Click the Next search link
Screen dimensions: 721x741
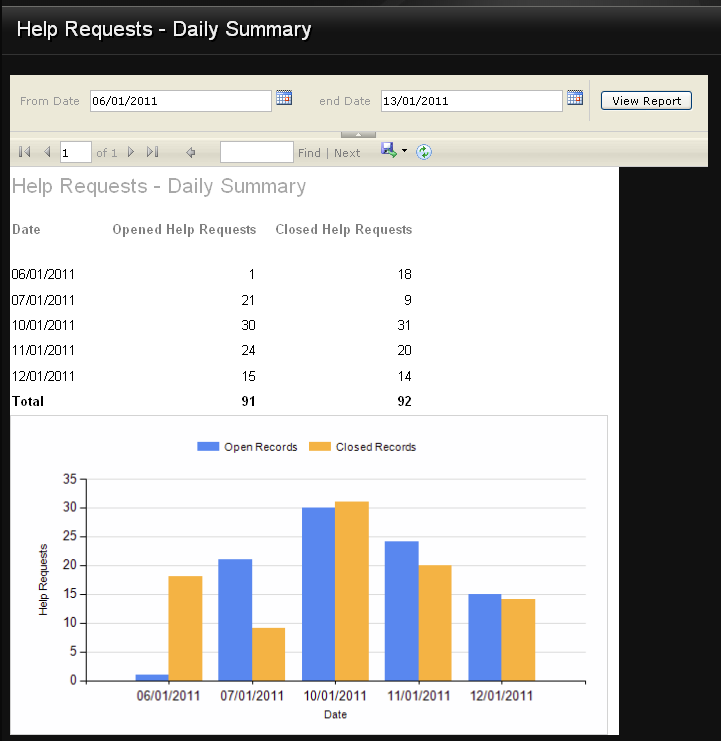347,153
